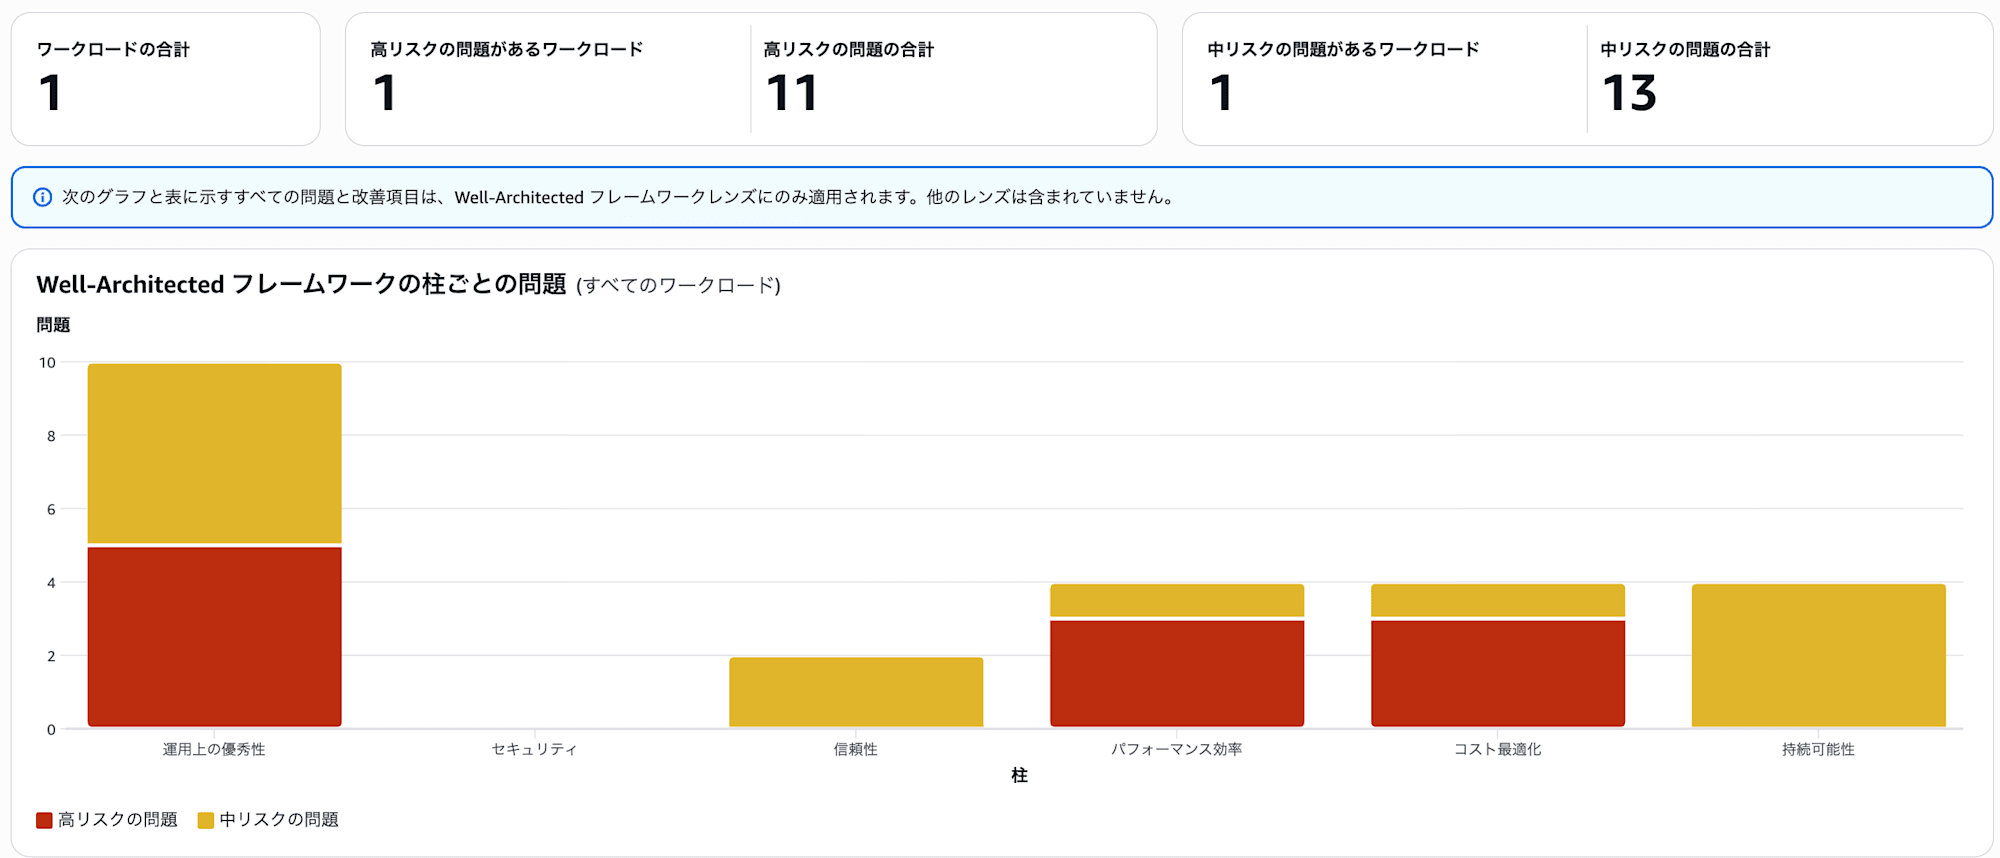The width and height of the screenshot is (2000, 858).
Task: Click the 柱 x-axis title
Action: point(1019,775)
